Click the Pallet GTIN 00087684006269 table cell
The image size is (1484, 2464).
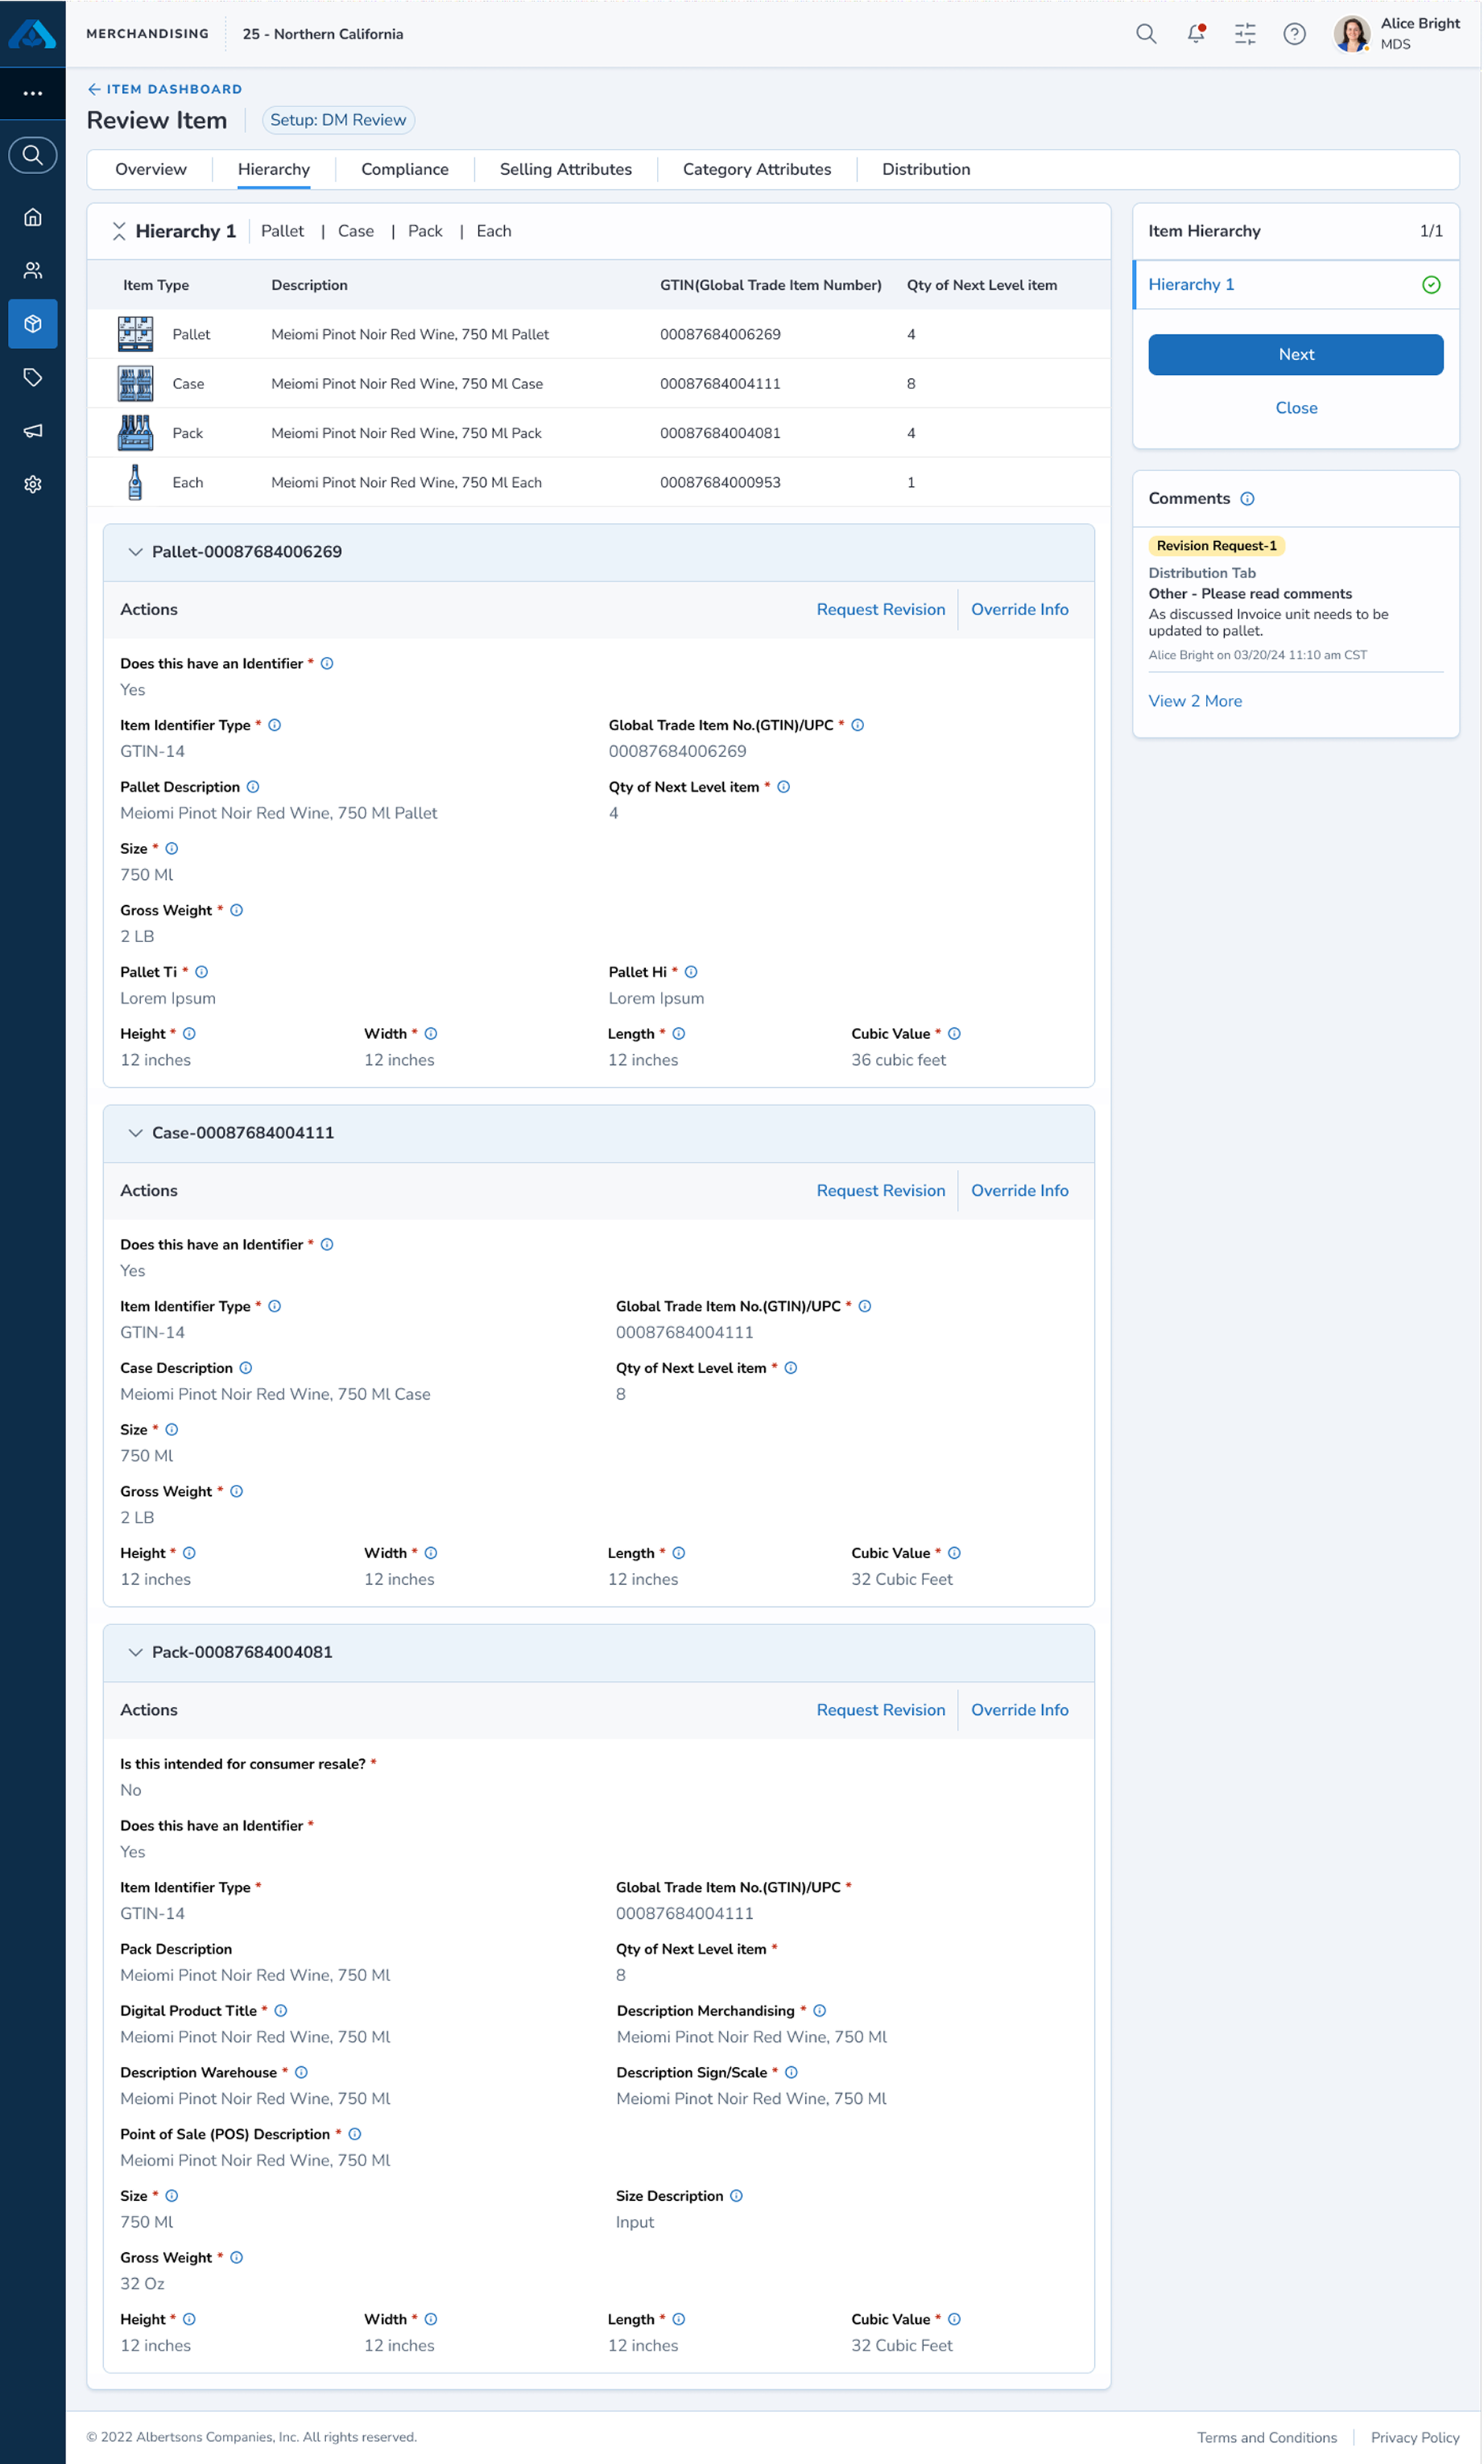coord(720,334)
